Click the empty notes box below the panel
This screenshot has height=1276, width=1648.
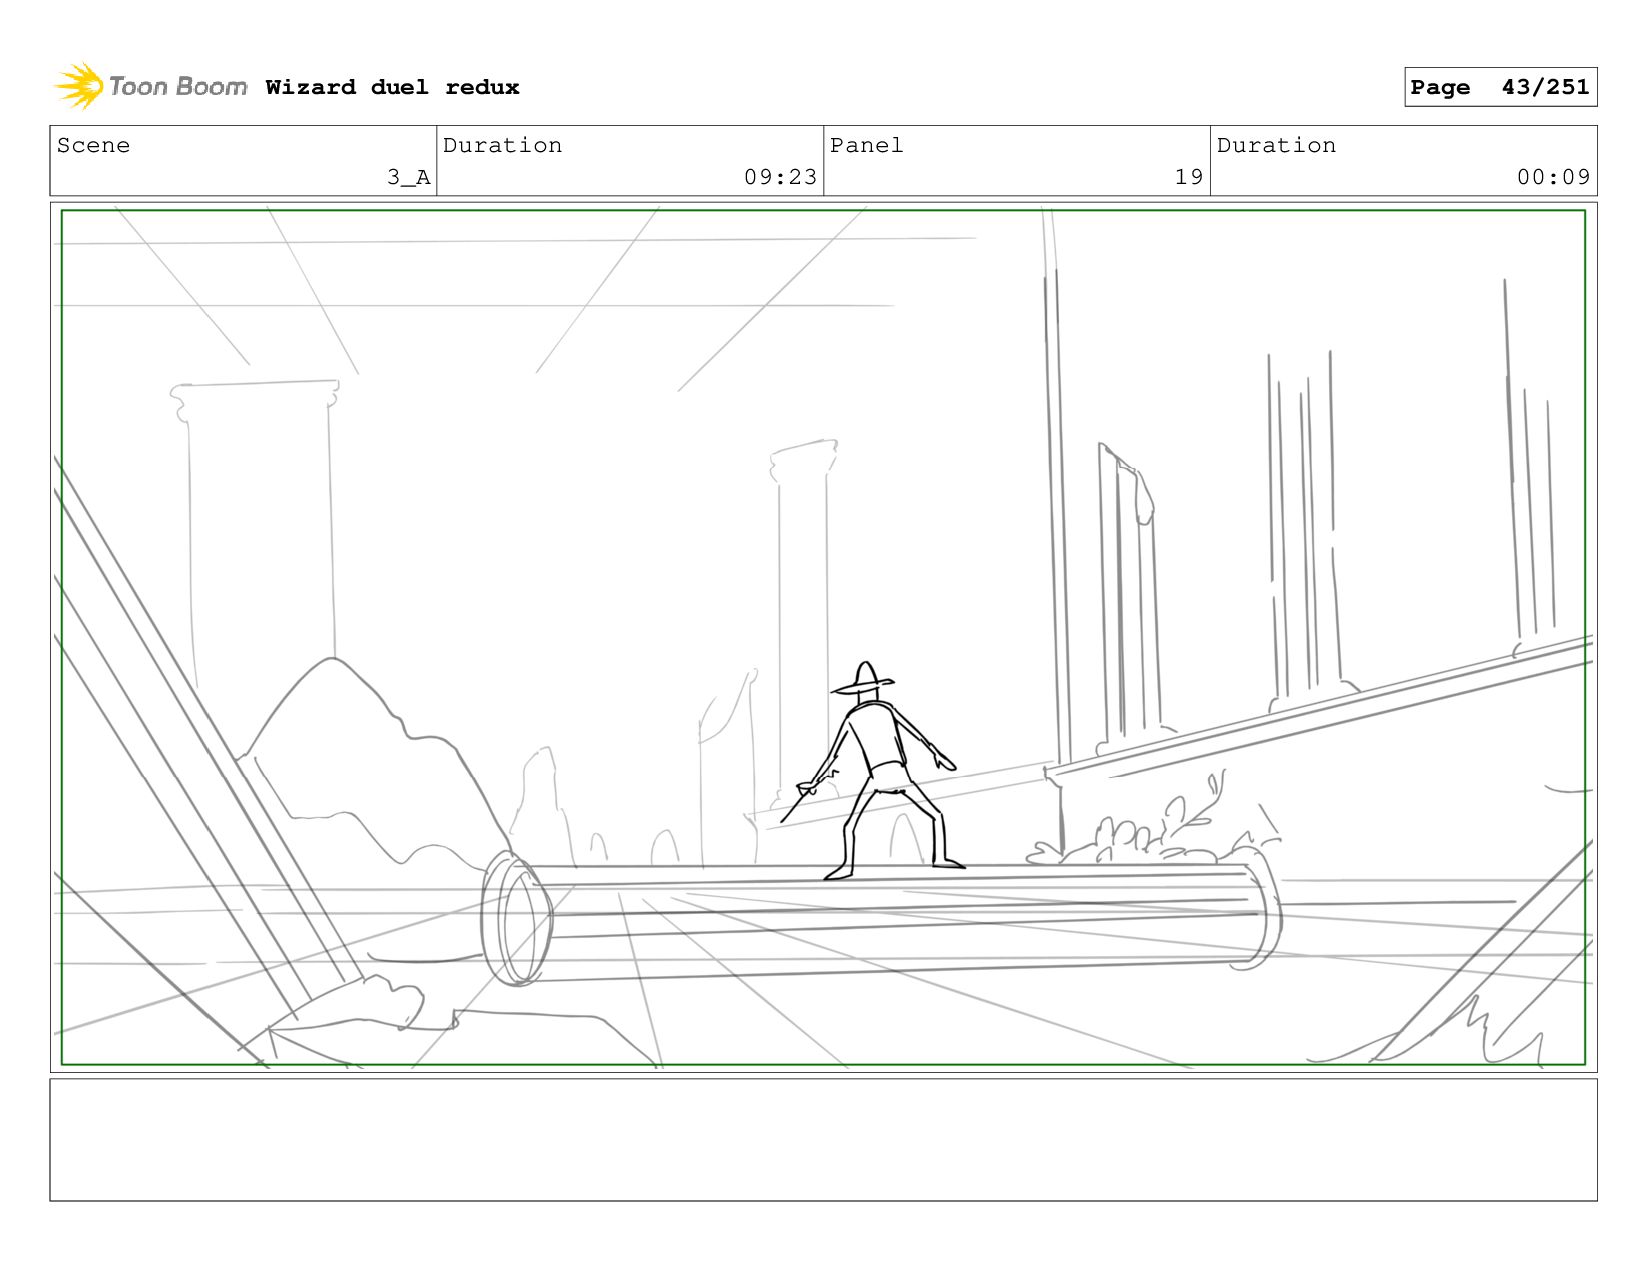823,1140
